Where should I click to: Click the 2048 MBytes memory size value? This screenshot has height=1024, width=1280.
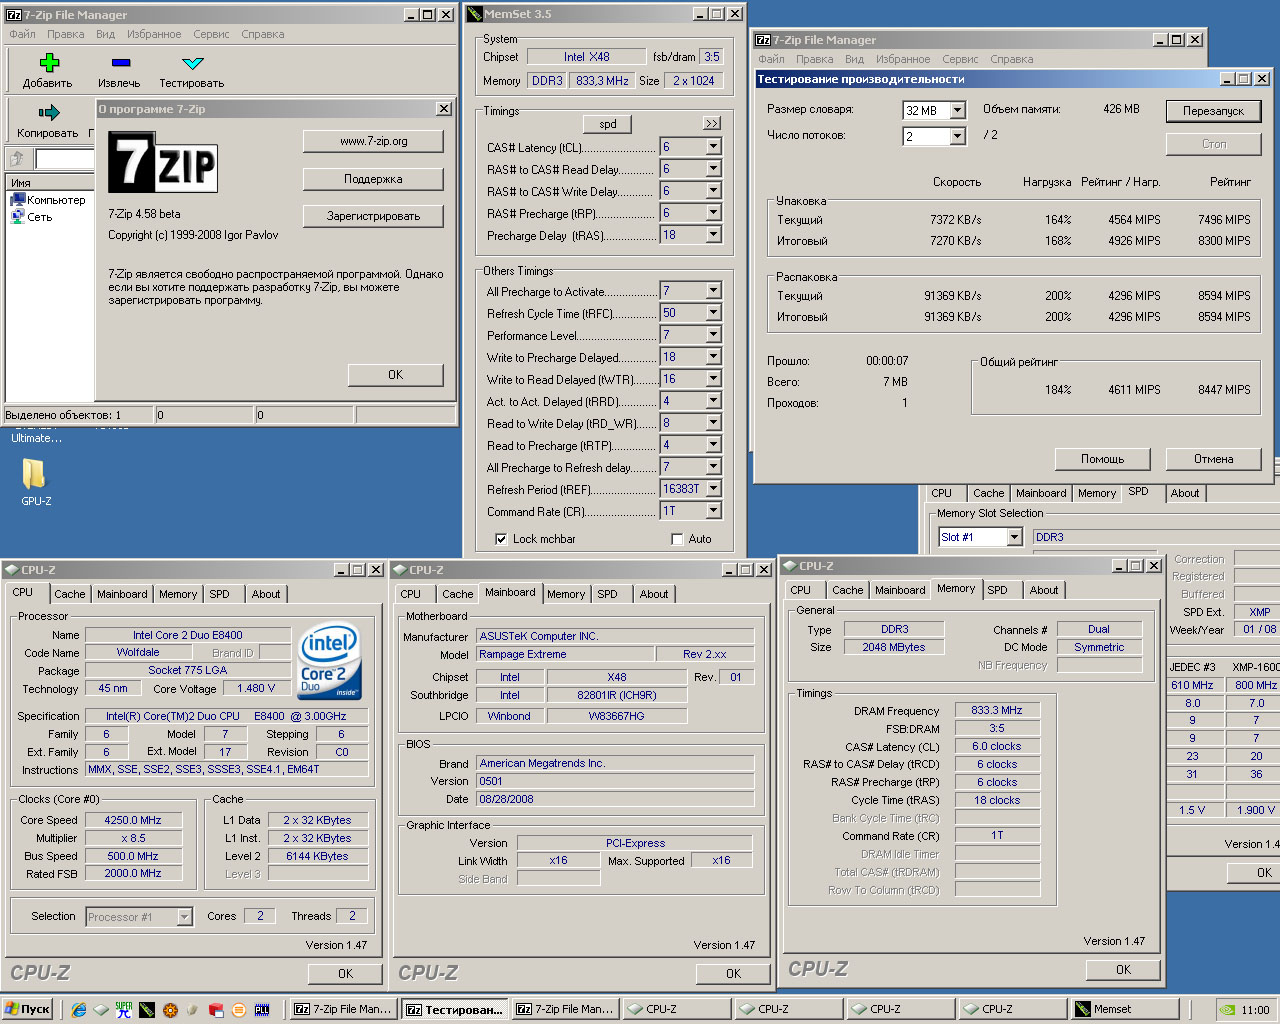[894, 647]
